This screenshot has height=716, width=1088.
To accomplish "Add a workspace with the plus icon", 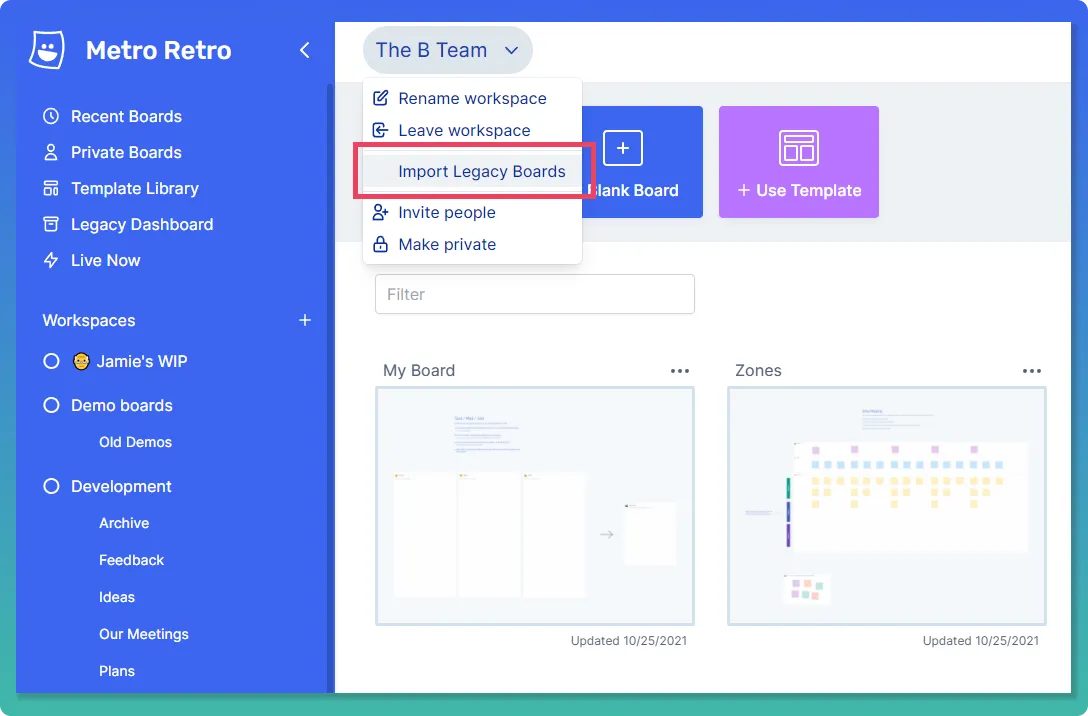I will pyautogui.click(x=305, y=320).
